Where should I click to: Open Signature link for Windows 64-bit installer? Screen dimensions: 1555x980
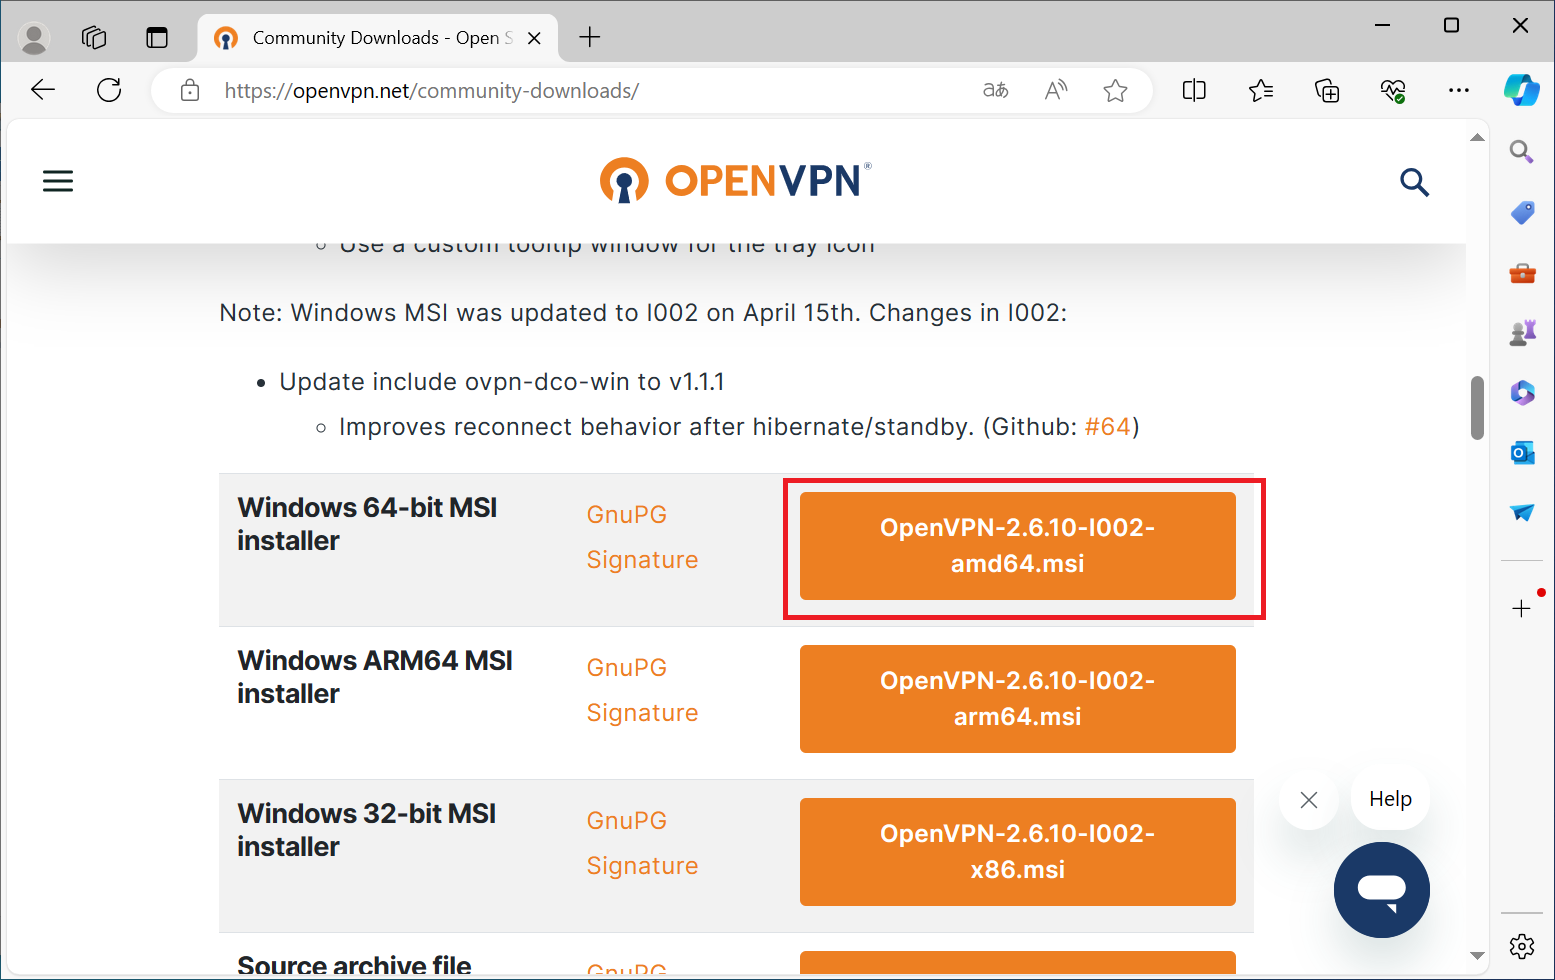pyautogui.click(x=642, y=560)
